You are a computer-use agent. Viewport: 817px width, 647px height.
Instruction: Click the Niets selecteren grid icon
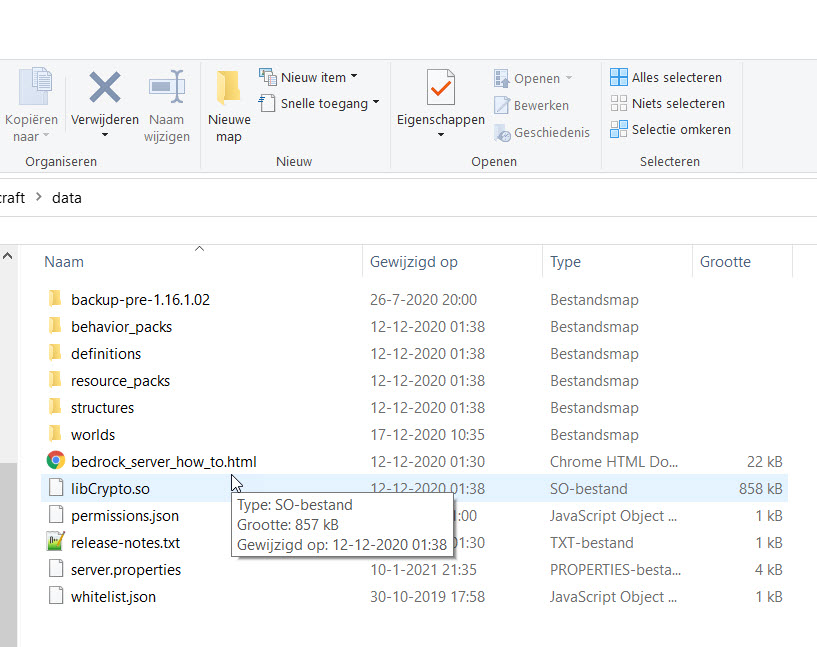[x=618, y=103]
